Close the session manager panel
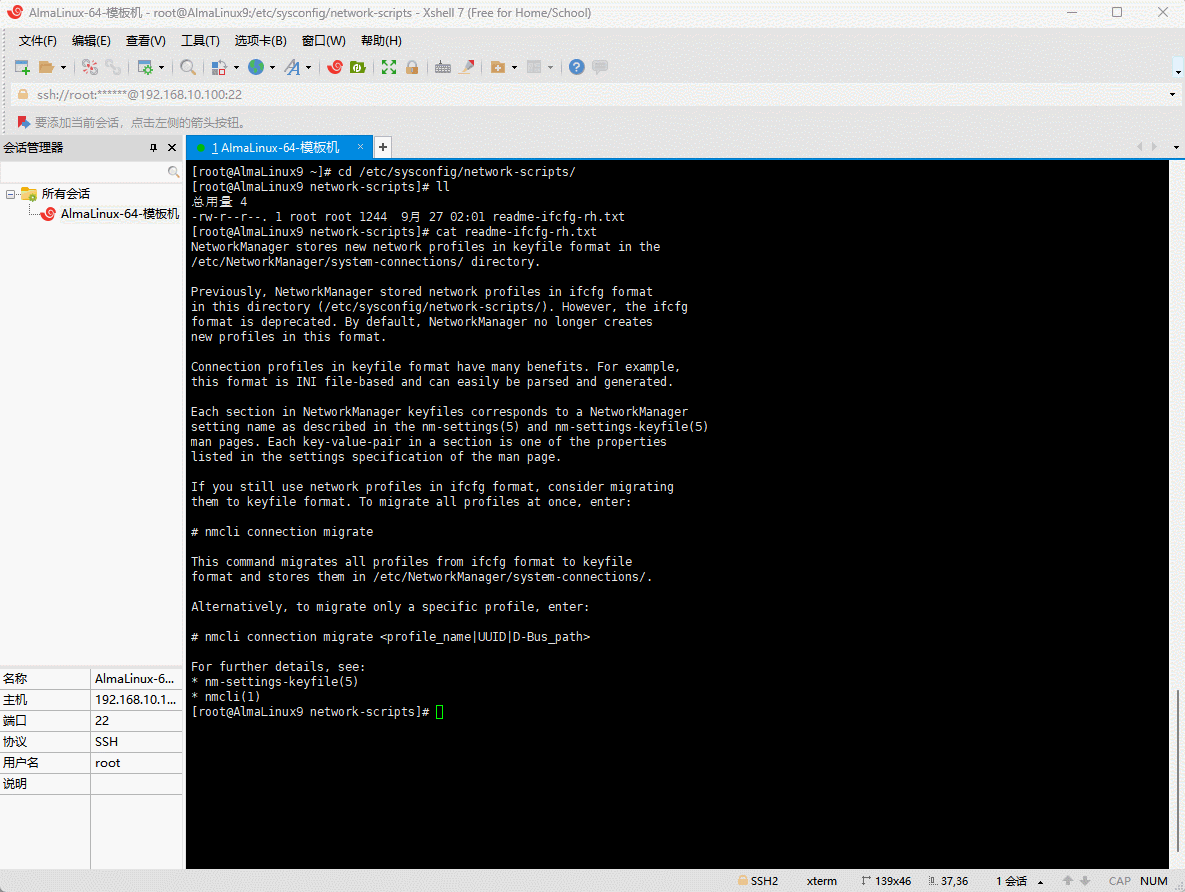The image size is (1185, 892). [x=172, y=147]
